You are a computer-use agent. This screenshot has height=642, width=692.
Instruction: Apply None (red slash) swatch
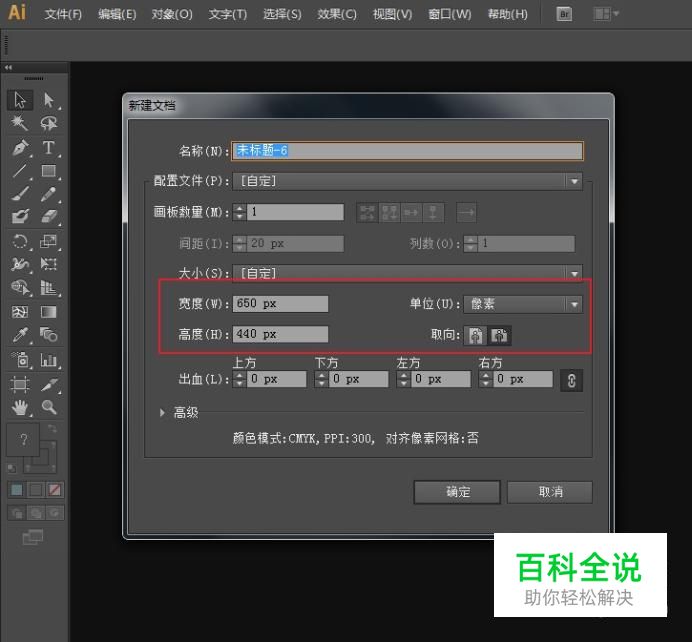click(55, 490)
